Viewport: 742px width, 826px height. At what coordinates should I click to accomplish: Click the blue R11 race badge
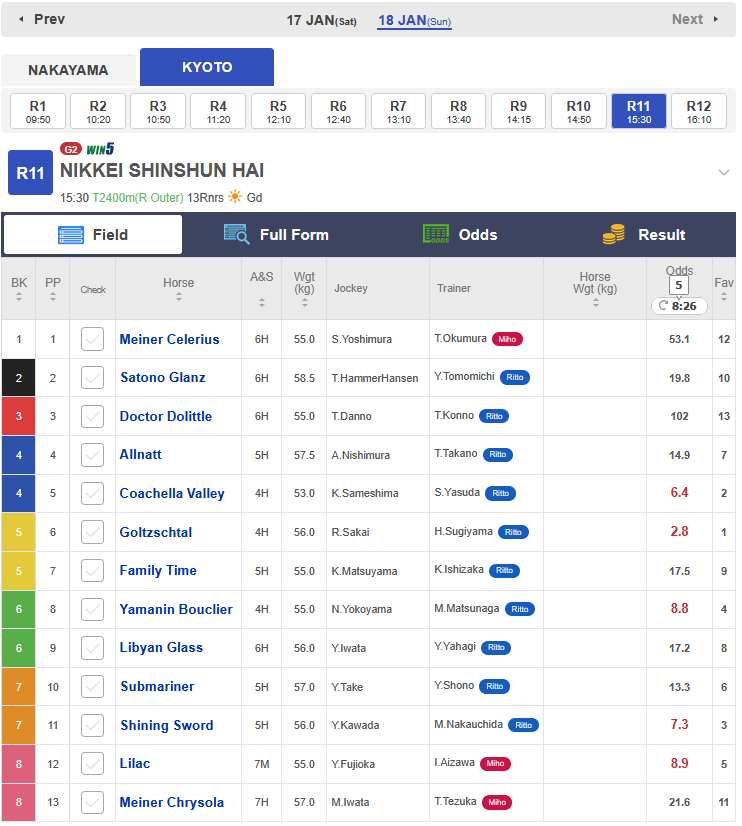coord(30,172)
